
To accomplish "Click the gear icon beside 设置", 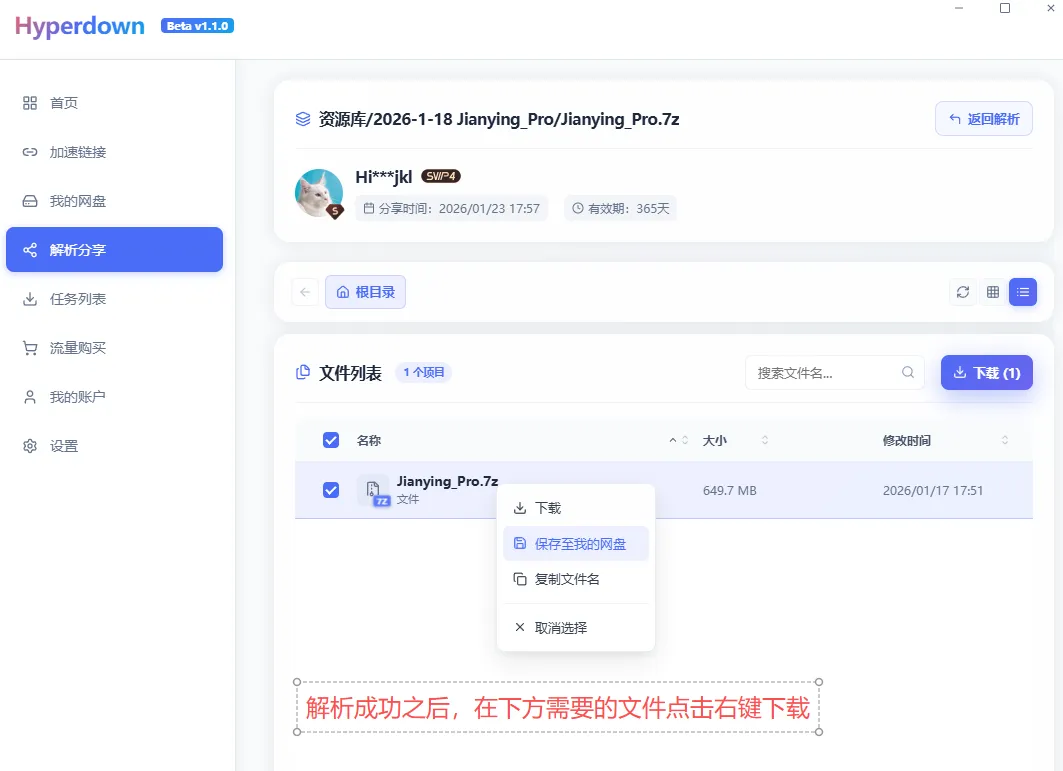I will pyautogui.click(x=30, y=446).
